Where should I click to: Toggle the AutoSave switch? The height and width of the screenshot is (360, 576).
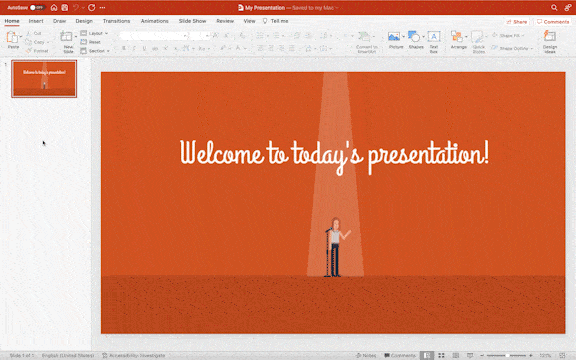tap(37, 7)
